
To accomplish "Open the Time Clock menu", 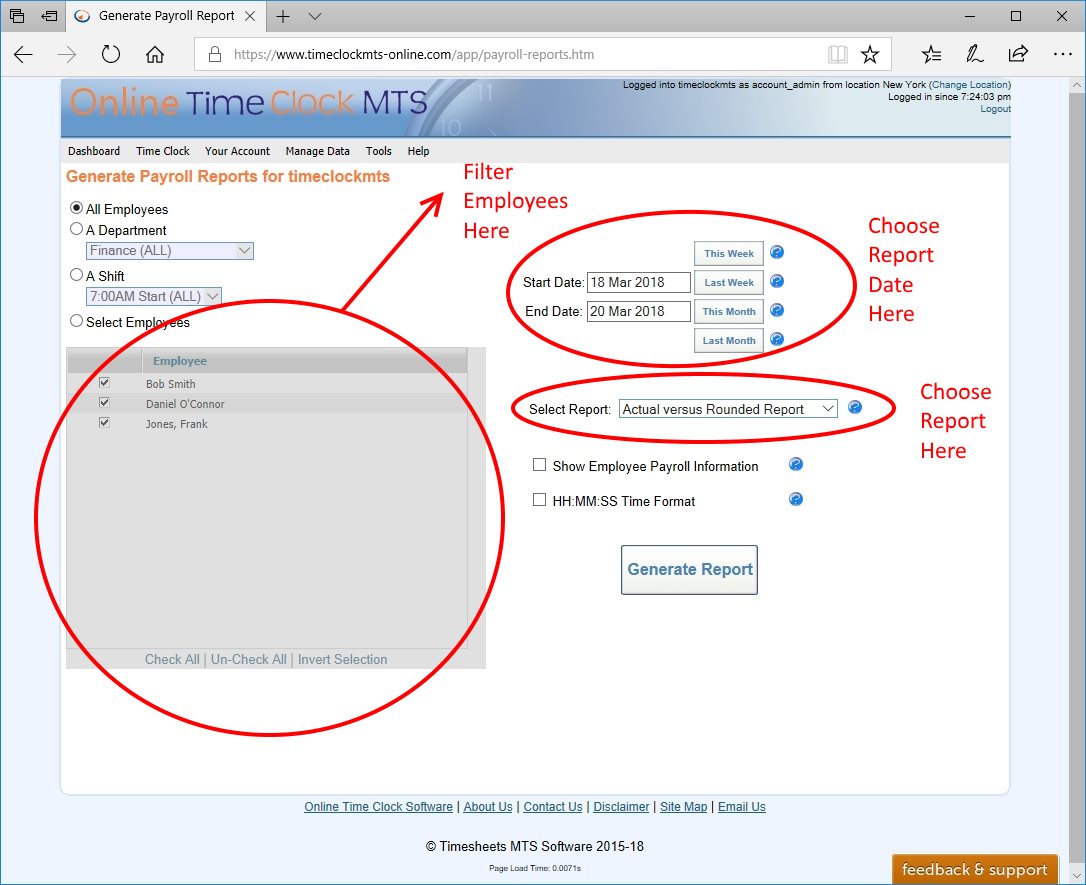I will [163, 151].
